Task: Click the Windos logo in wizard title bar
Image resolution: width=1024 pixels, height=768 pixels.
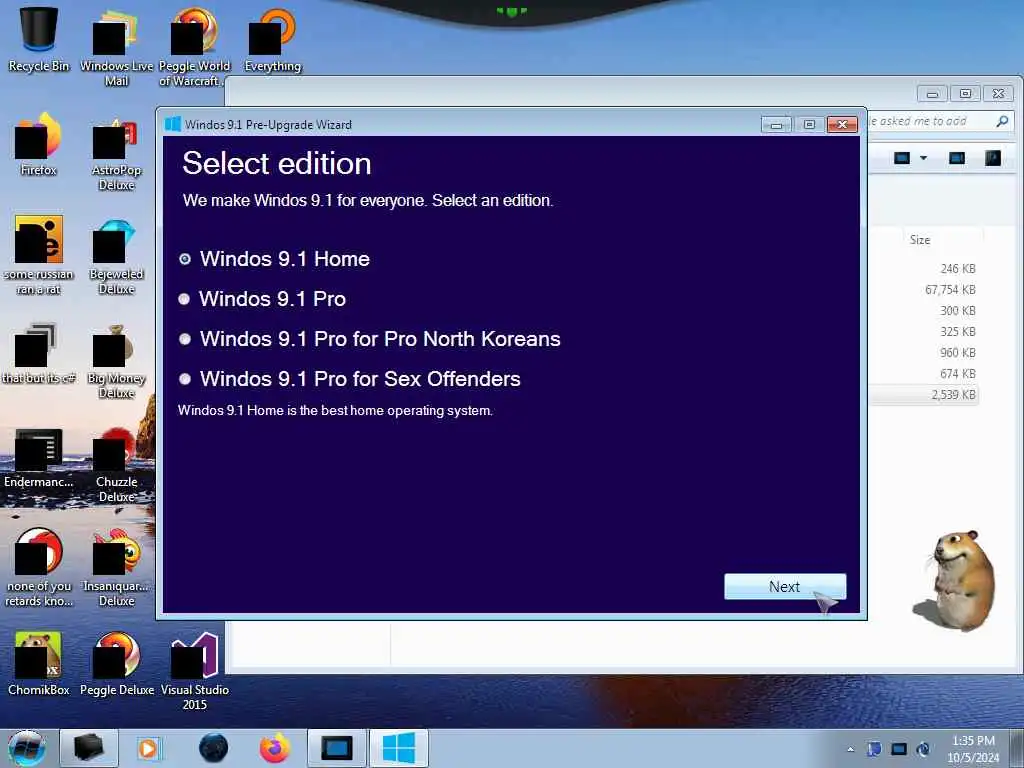Action: (x=172, y=124)
